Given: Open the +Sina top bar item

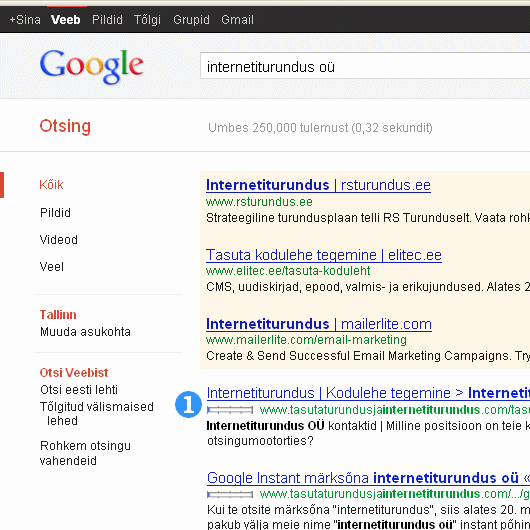Looking at the screenshot, I should coord(25,20).
